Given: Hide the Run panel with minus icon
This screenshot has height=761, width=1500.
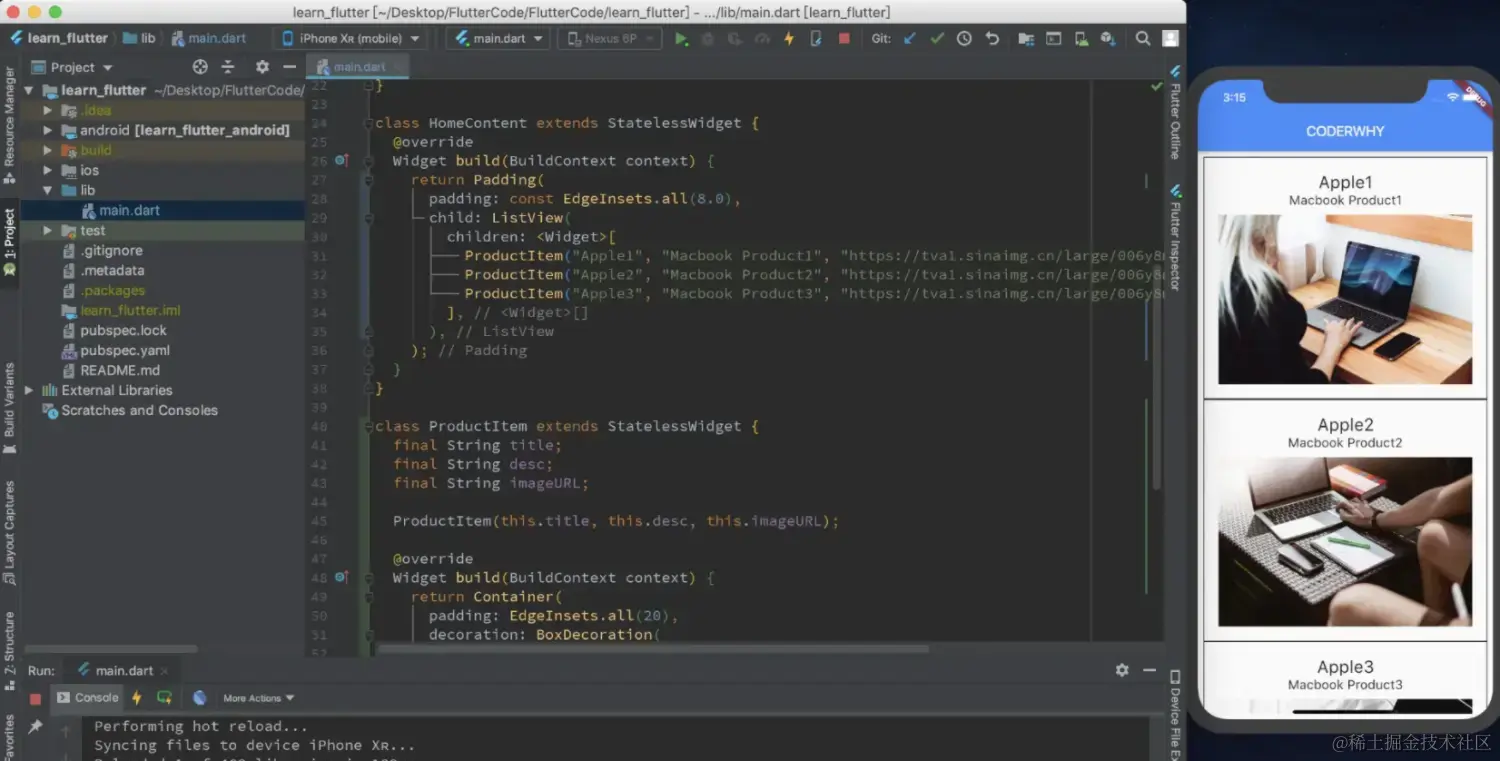Looking at the screenshot, I should coord(1149,670).
